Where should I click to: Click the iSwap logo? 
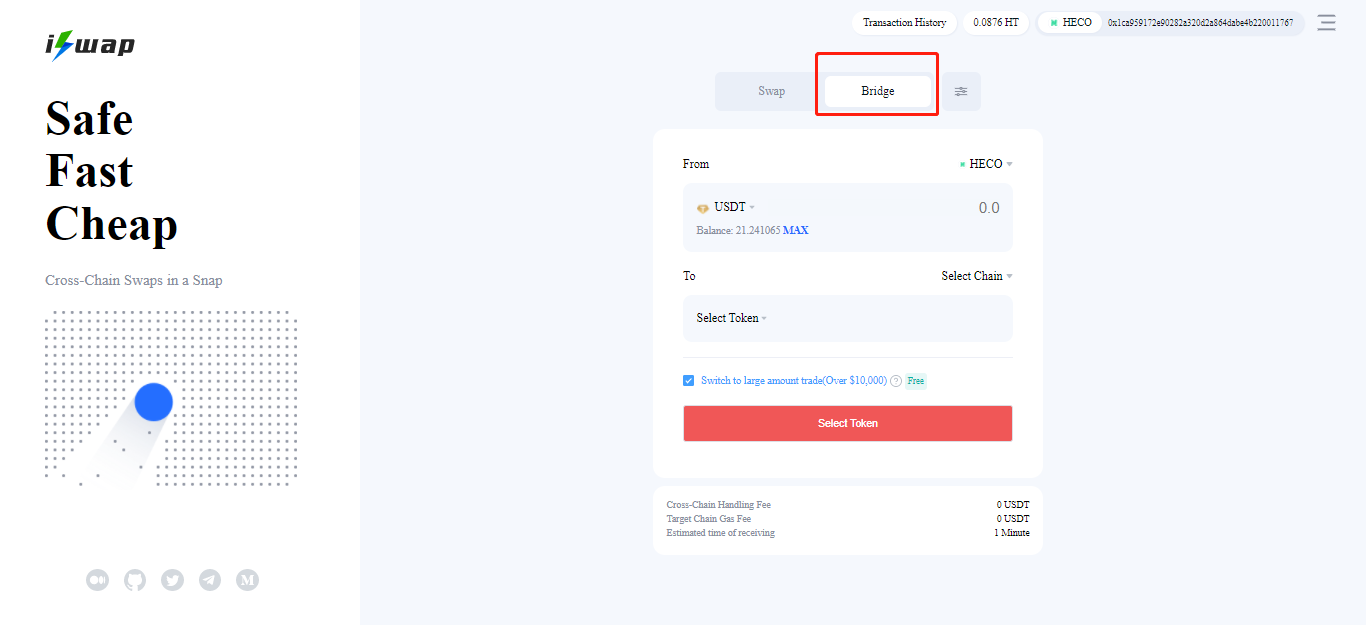pyautogui.click(x=90, y=45)
